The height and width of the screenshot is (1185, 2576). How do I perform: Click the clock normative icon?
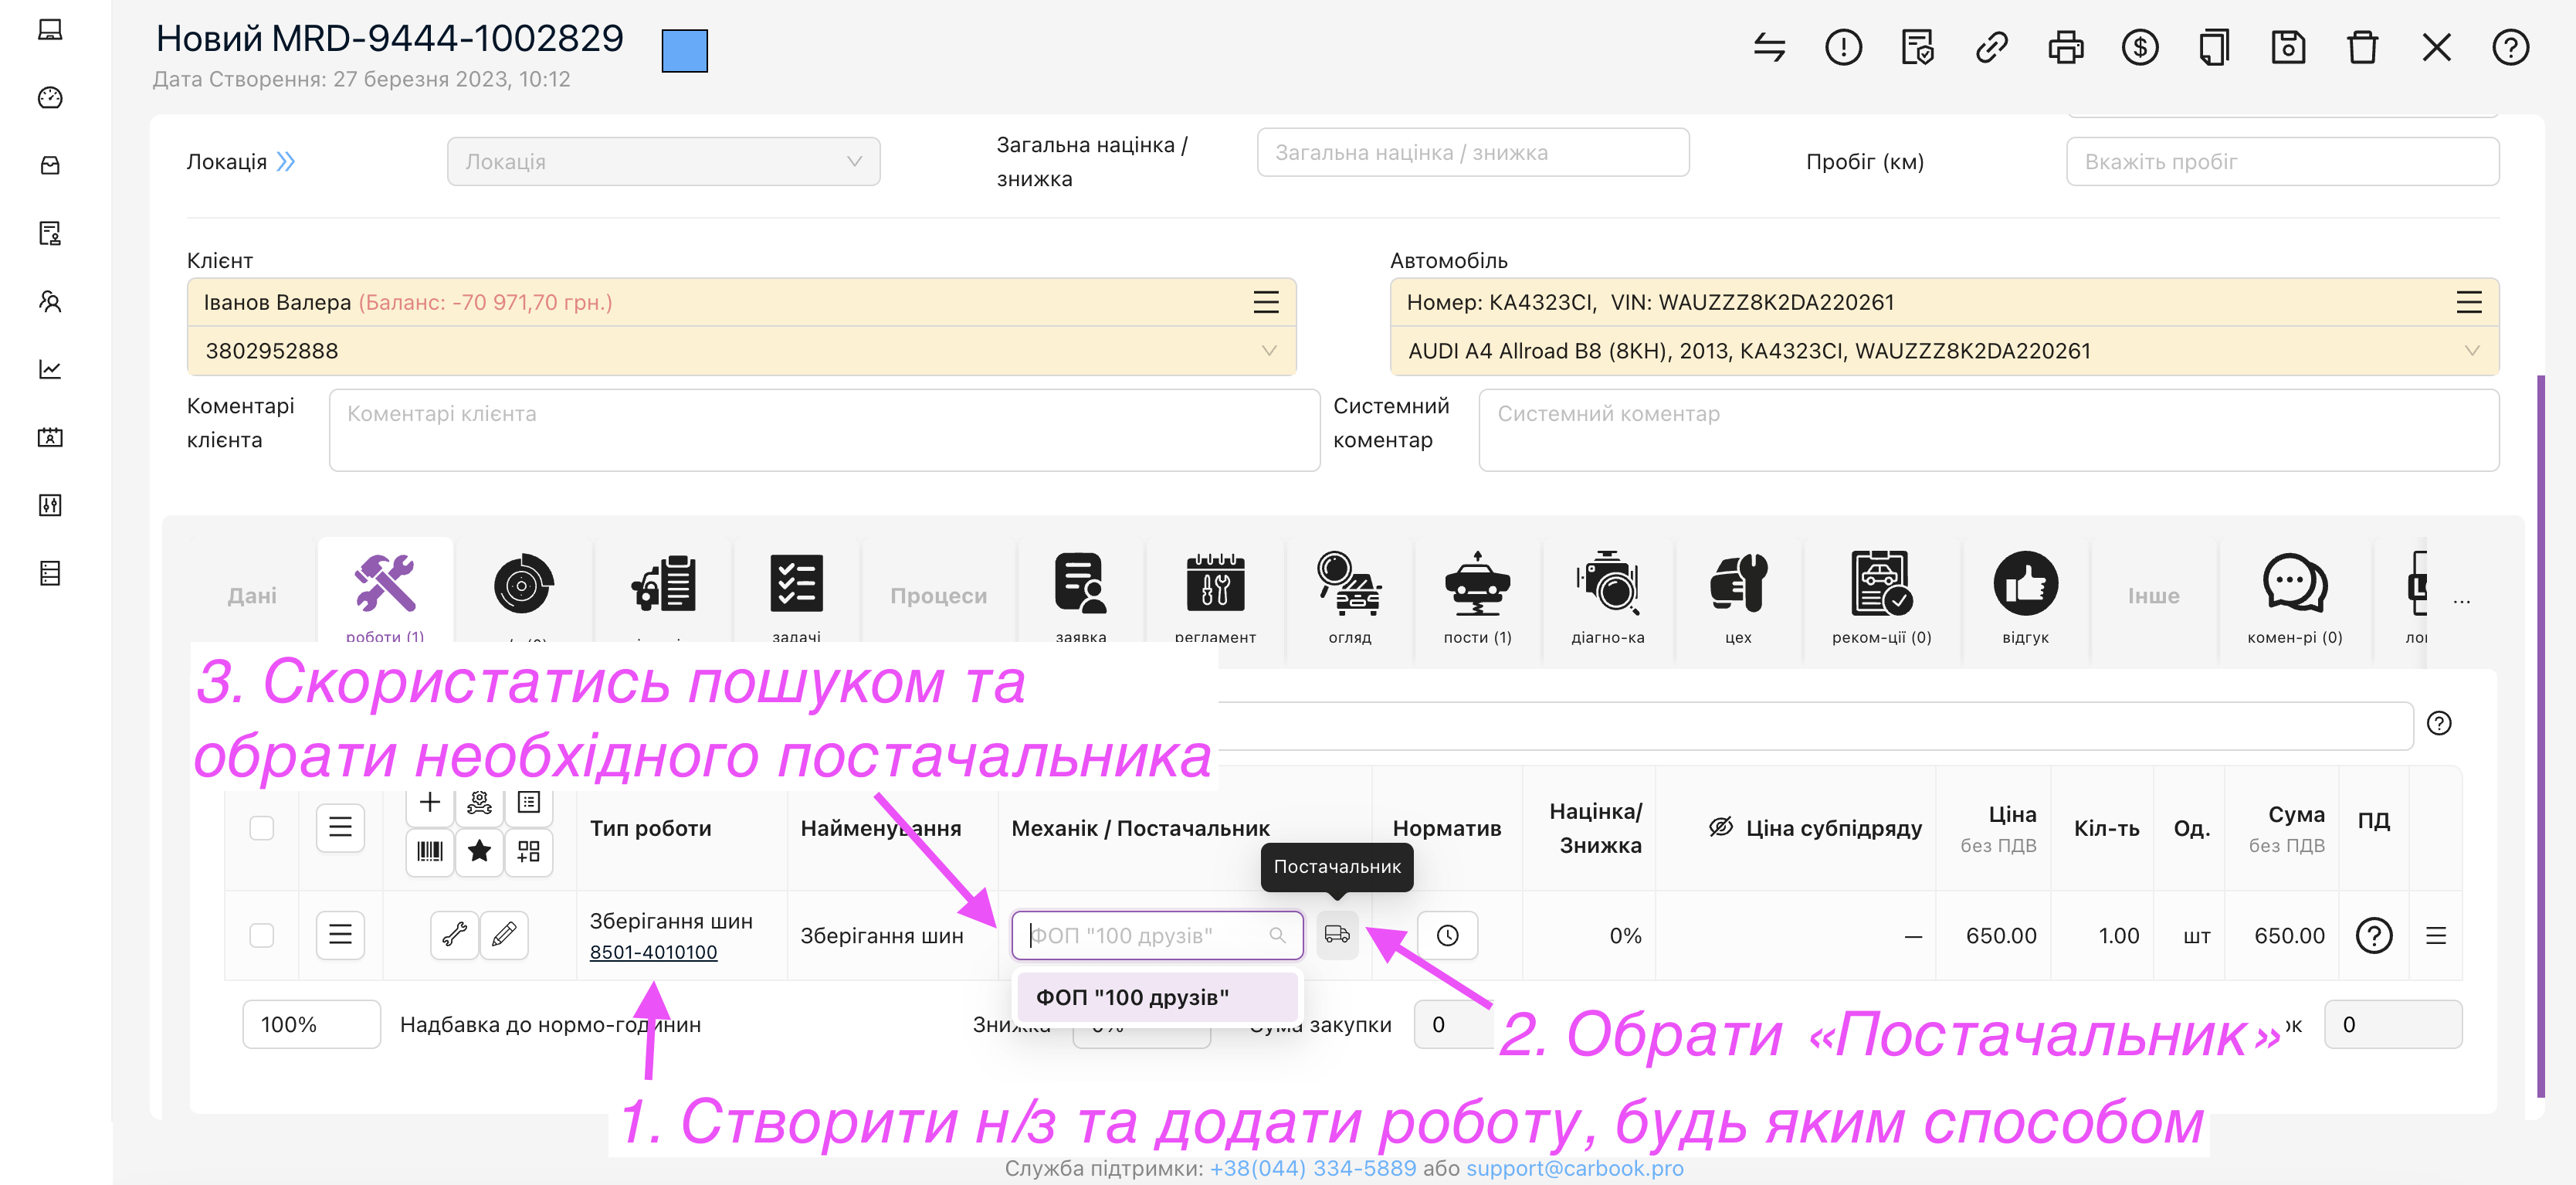(1447, 936)
